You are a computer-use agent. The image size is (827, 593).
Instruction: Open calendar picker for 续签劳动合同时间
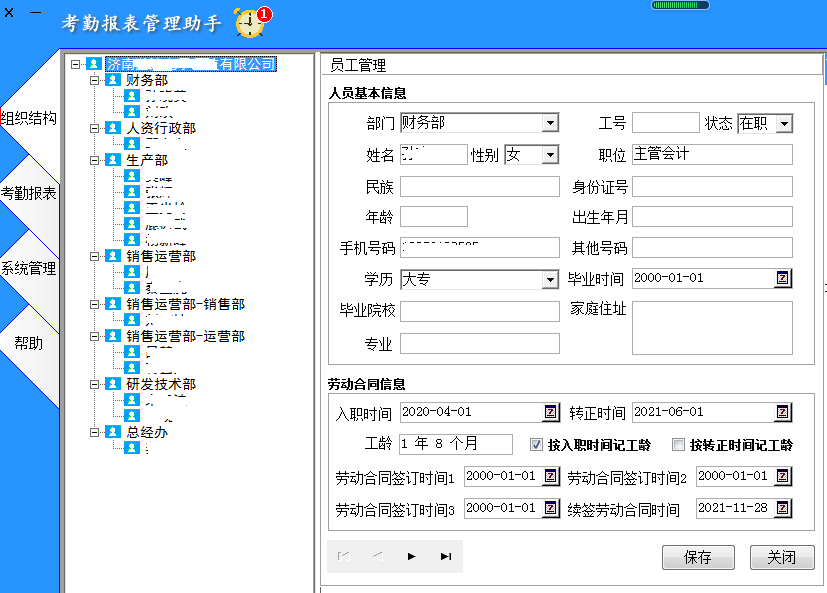[783, 508]
